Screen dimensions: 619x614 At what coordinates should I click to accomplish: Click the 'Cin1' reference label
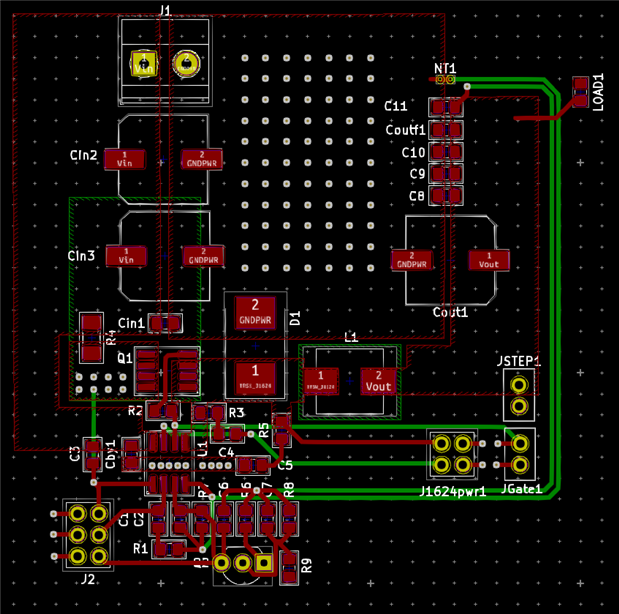(x=131, y=323)
